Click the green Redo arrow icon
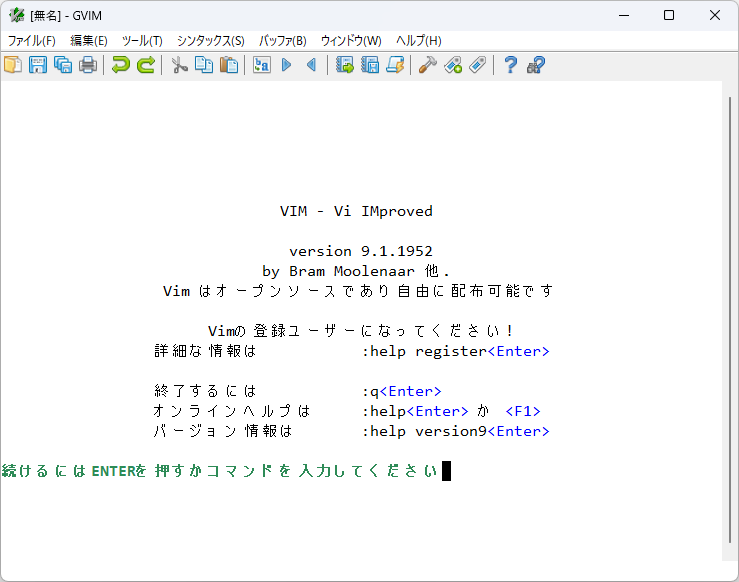 146,65
